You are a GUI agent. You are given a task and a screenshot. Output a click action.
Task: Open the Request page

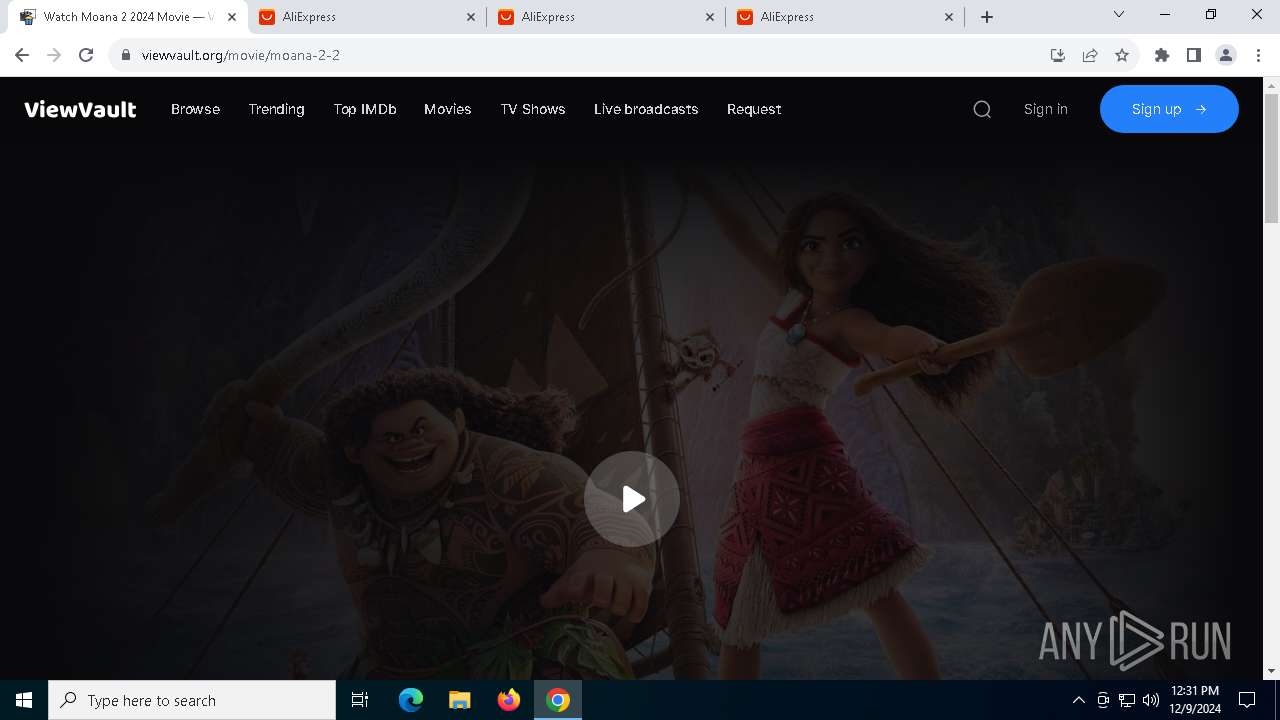pyautogui.click(x=754, y=109)
